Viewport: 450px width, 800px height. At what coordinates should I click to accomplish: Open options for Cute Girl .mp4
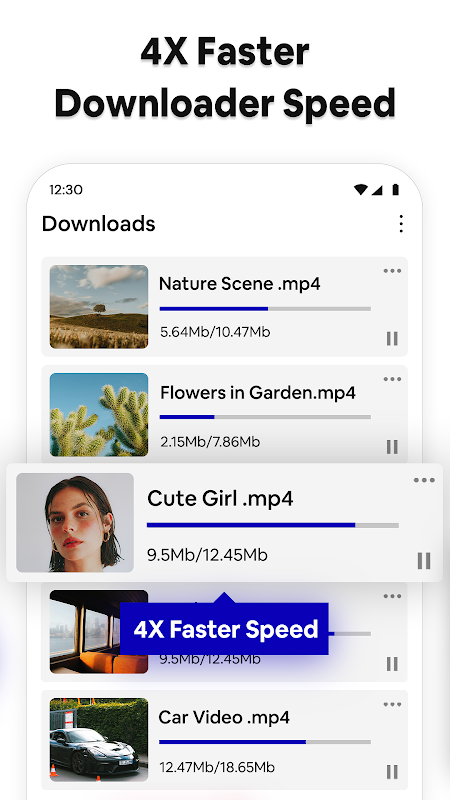[x=424, y=480]
